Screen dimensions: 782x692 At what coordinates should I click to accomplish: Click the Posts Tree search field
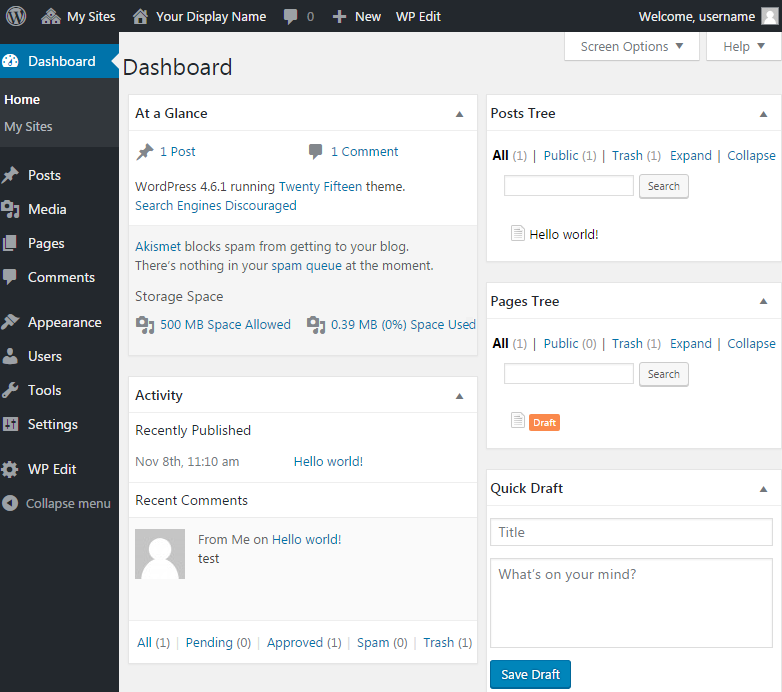click(569, 185)
